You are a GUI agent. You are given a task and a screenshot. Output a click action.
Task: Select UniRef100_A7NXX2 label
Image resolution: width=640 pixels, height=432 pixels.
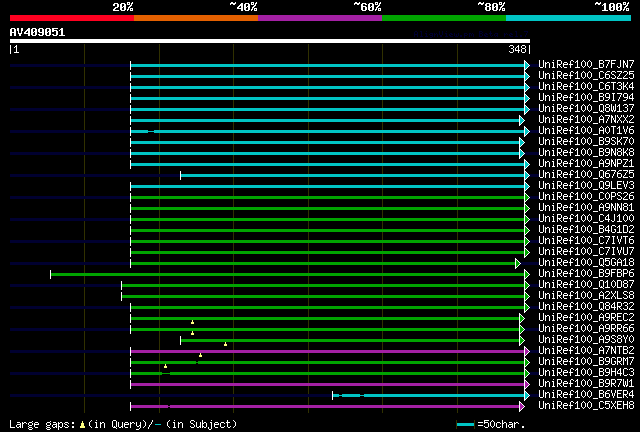[x=586, y=120]
